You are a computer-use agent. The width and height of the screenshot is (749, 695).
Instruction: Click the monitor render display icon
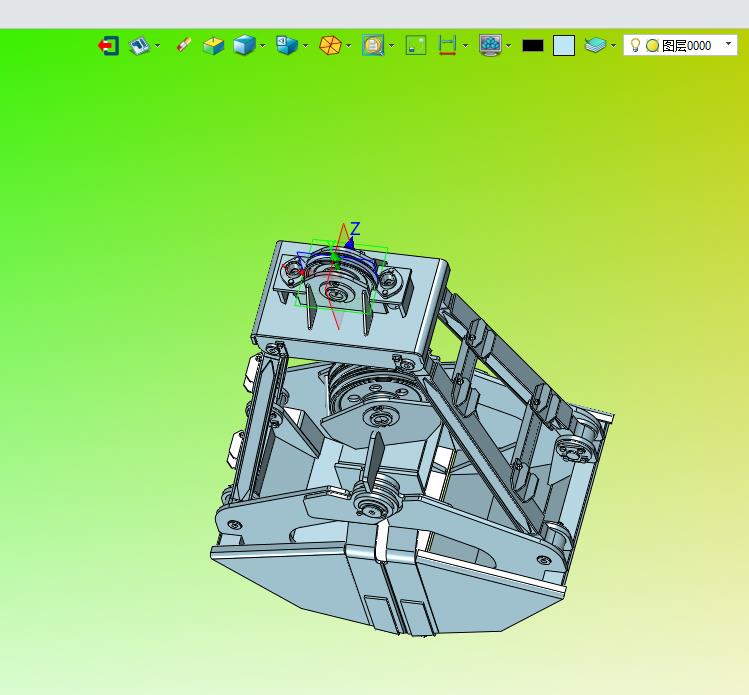pos(491,46)
